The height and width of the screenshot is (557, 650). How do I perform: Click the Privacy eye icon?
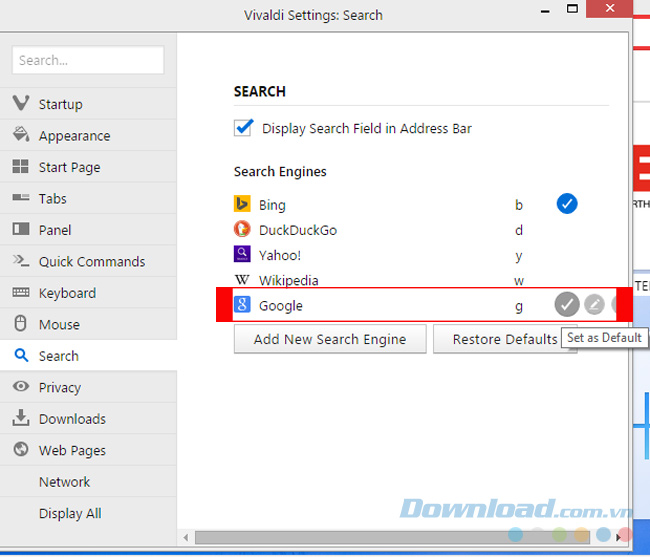pyautogui.click(x=20, y=387)
